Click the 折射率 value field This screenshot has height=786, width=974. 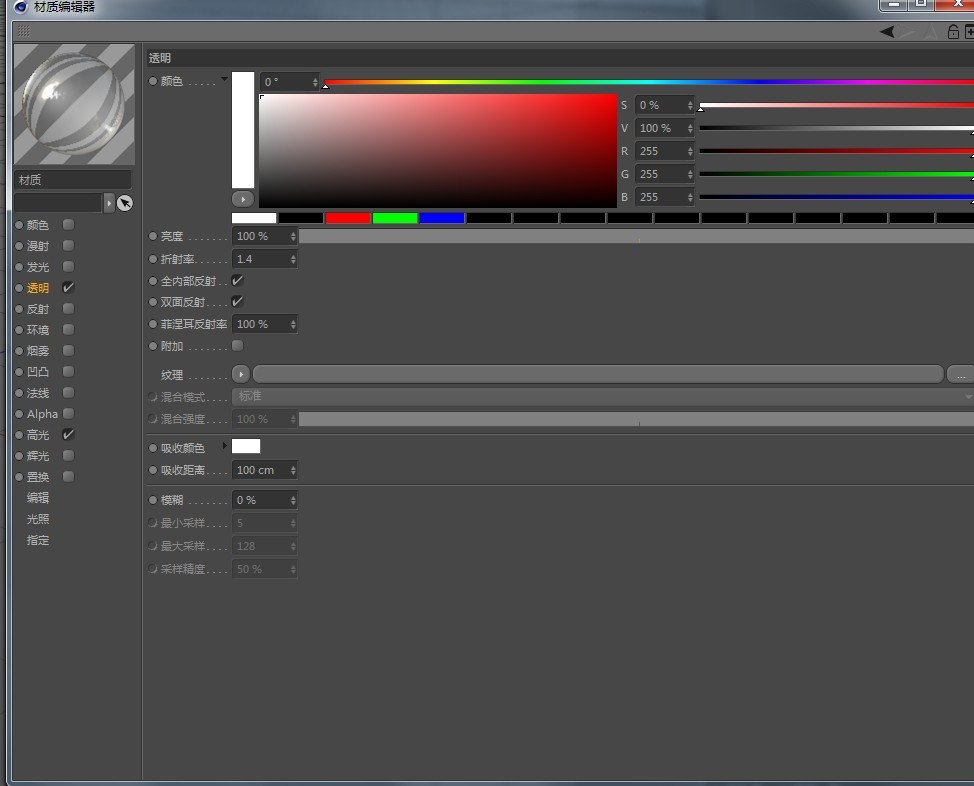point(259,259)
